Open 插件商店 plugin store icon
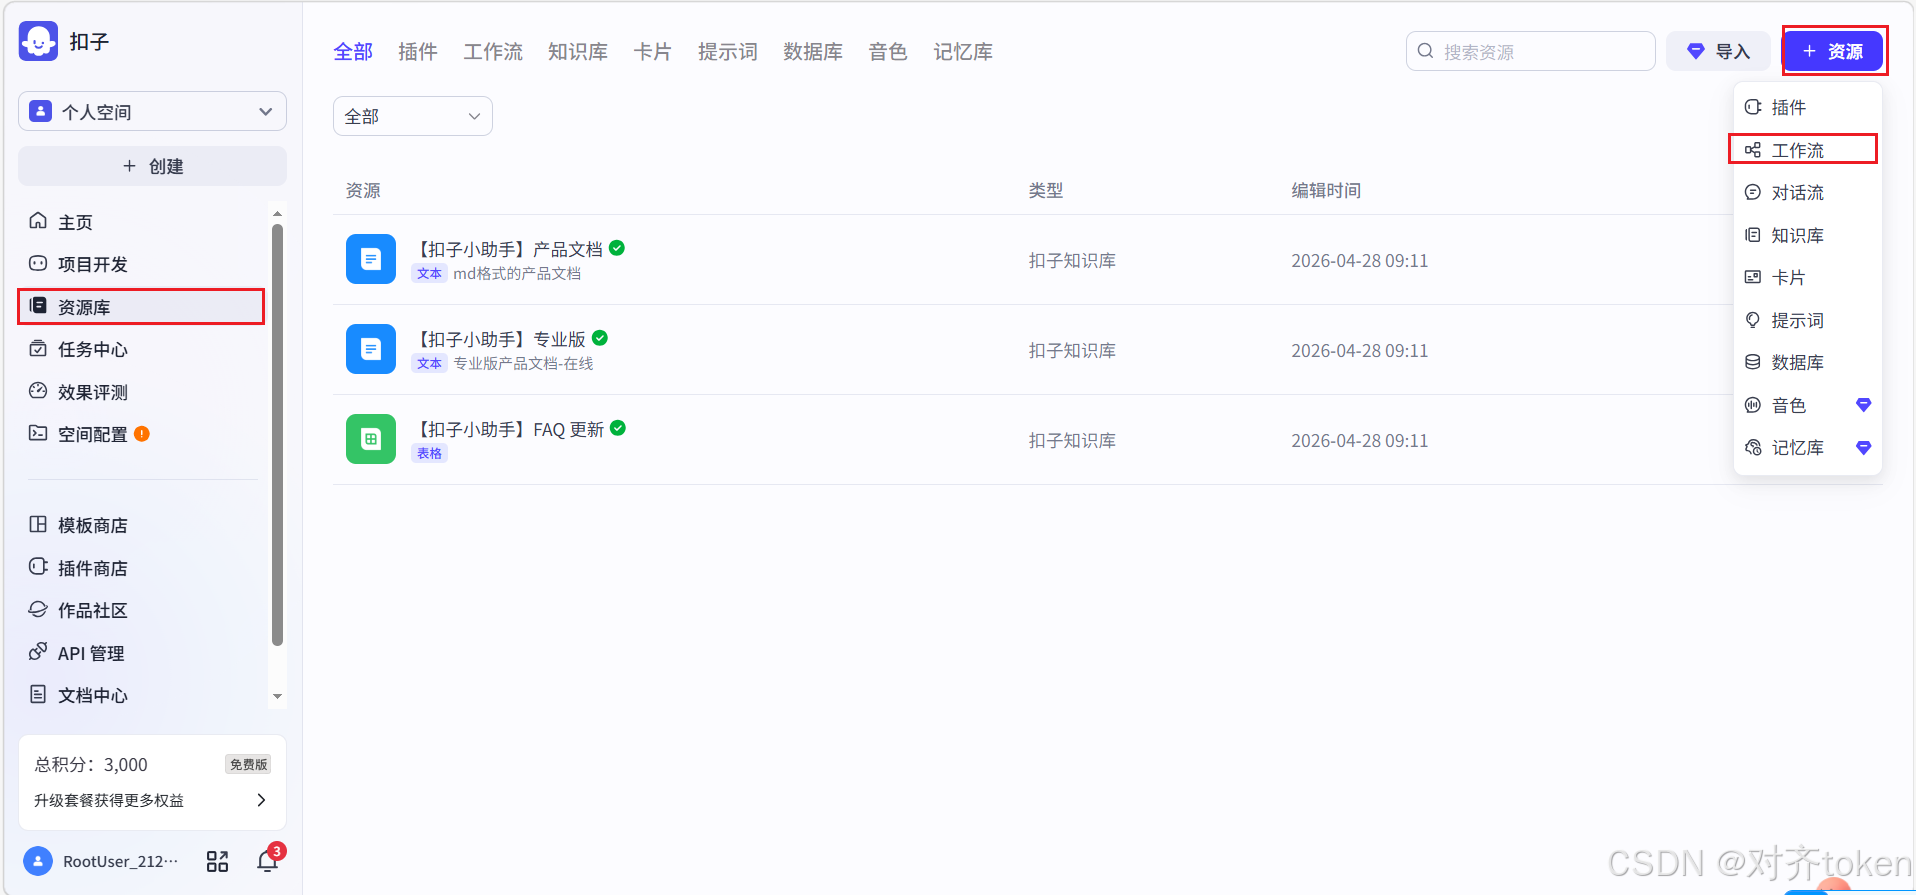The height and width of the screenshot is (895, 1916). (x=38, y=567)
